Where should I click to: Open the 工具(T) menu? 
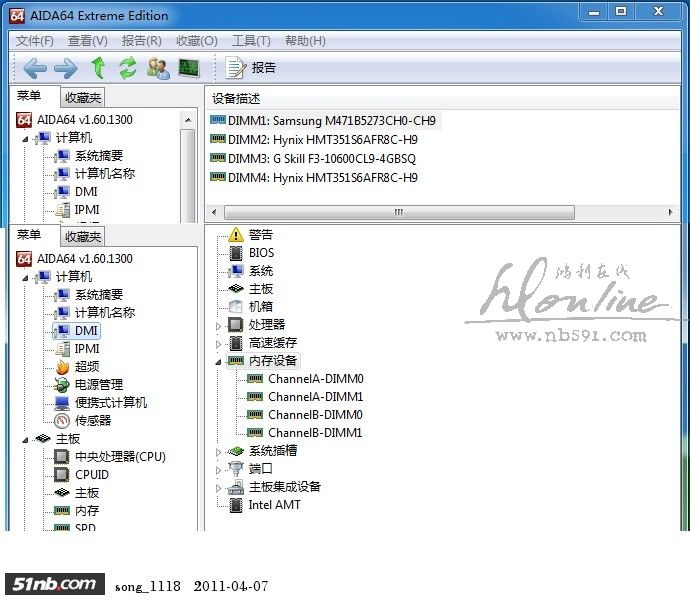coord(251,41)
